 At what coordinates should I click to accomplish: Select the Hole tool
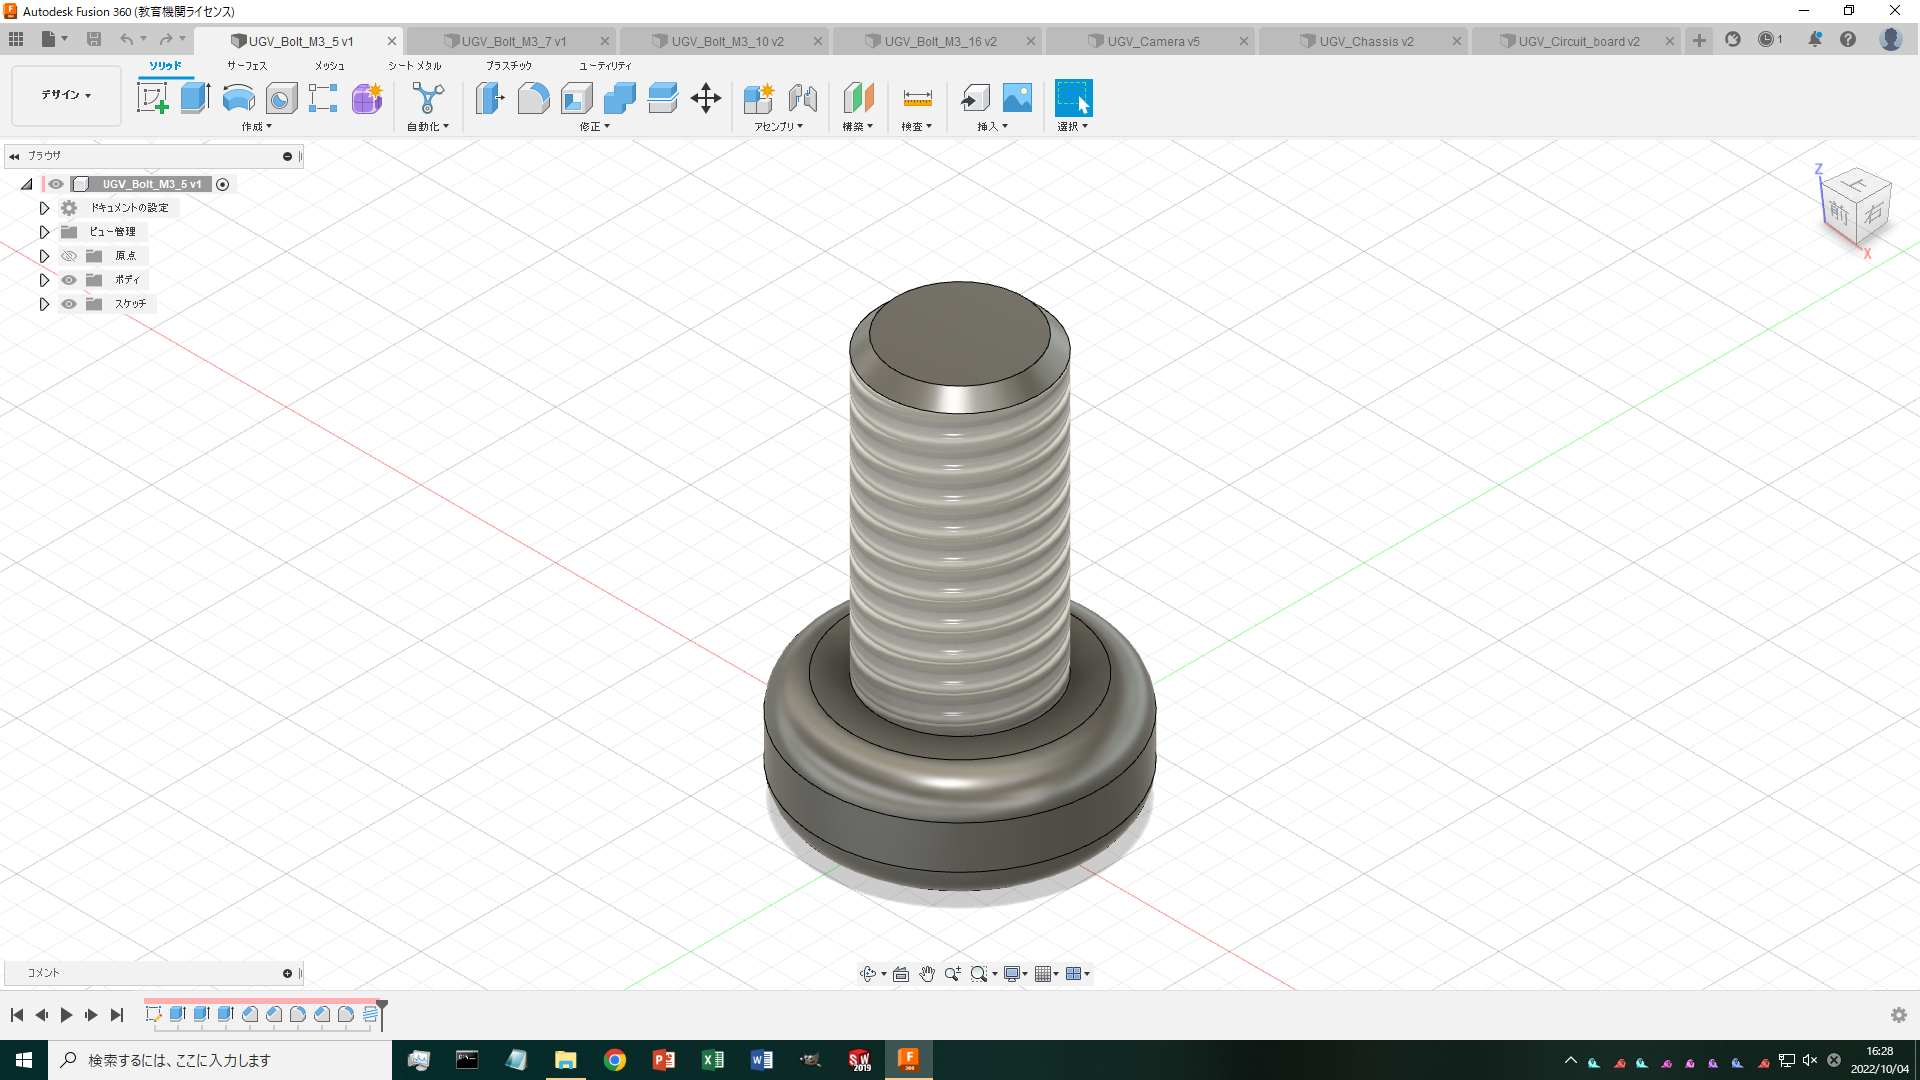point(281,98)
